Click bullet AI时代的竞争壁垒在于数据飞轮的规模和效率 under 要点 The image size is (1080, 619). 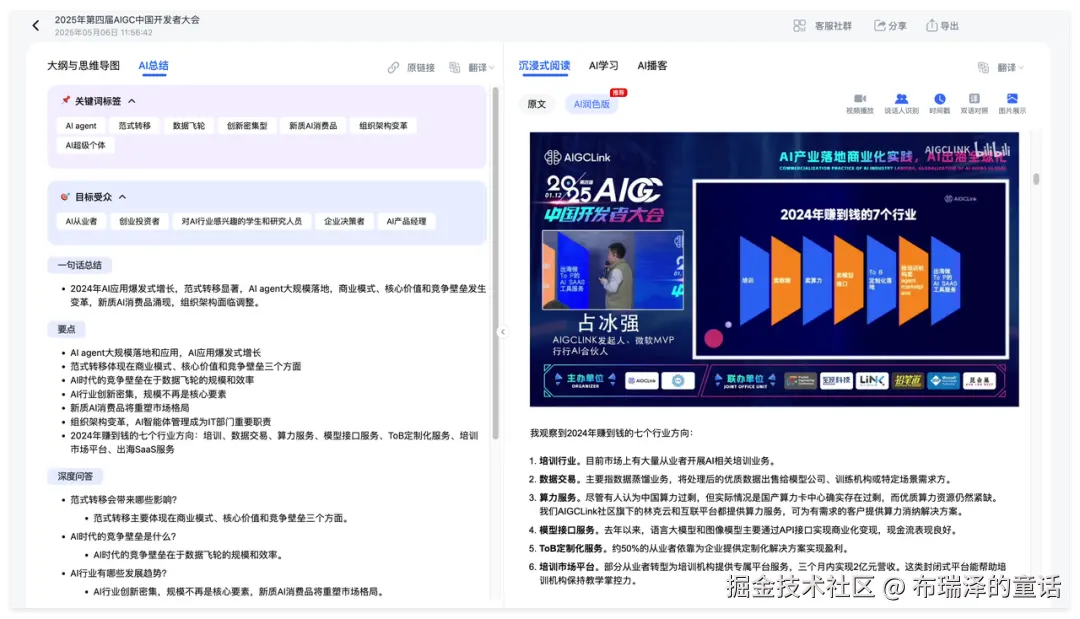tap(162, 380)
